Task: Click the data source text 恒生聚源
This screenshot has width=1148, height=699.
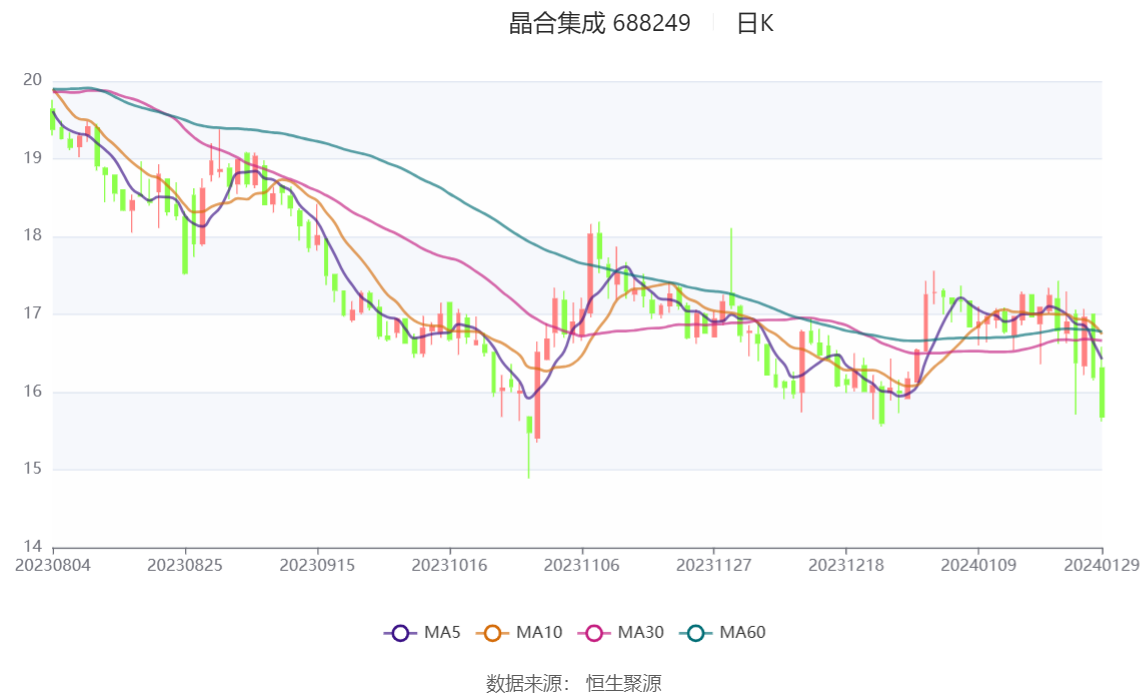Action: (623, 684)
